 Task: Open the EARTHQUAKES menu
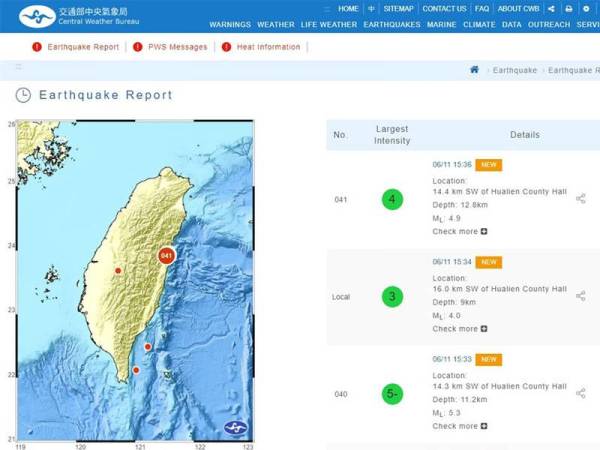(392, 24)
